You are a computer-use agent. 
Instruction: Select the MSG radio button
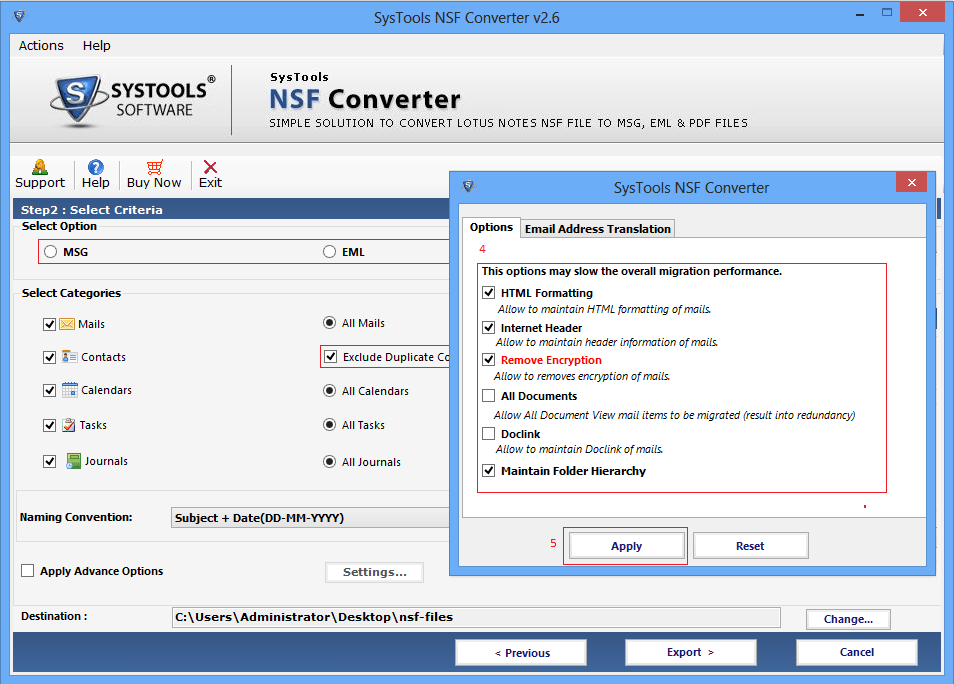(50, 251)
